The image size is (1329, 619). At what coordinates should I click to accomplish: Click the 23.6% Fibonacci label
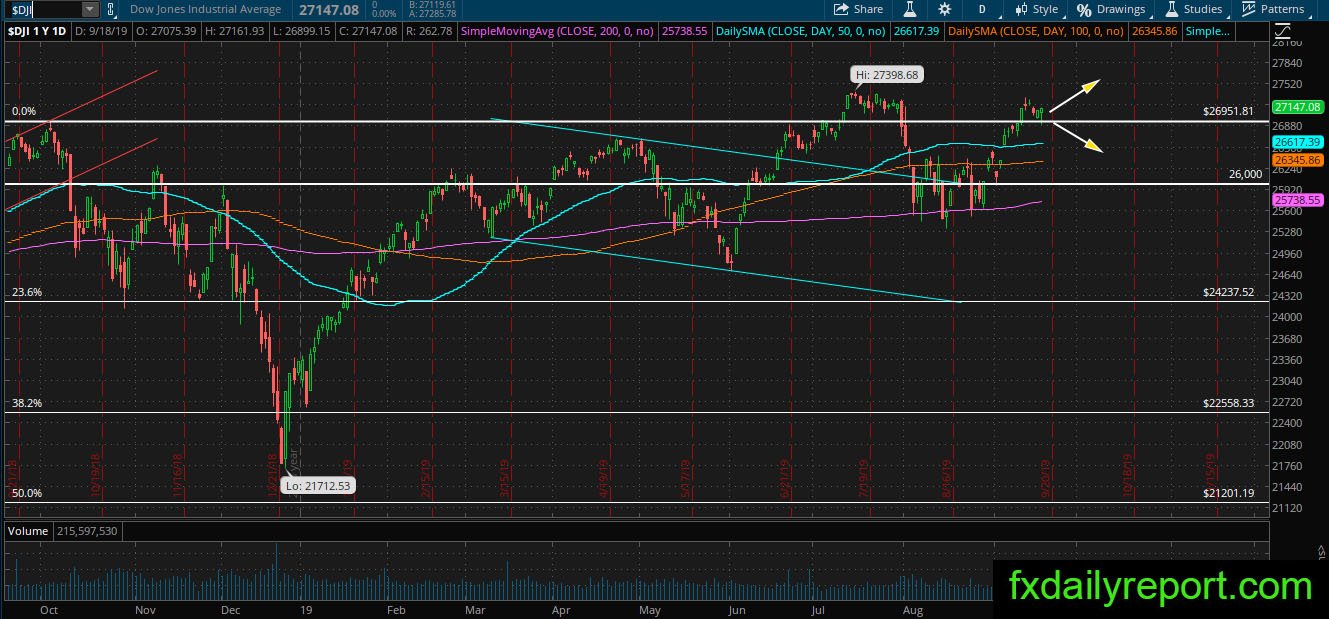(26, 292)
